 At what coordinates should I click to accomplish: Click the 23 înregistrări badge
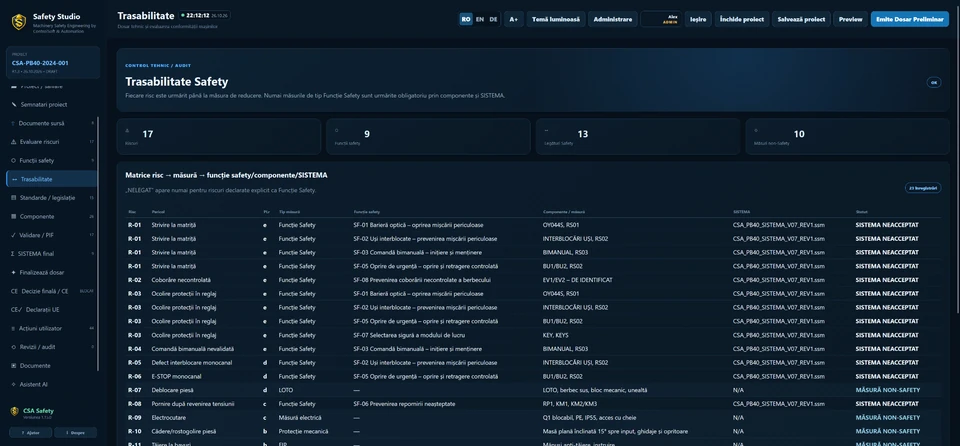(x=923, y=188)
